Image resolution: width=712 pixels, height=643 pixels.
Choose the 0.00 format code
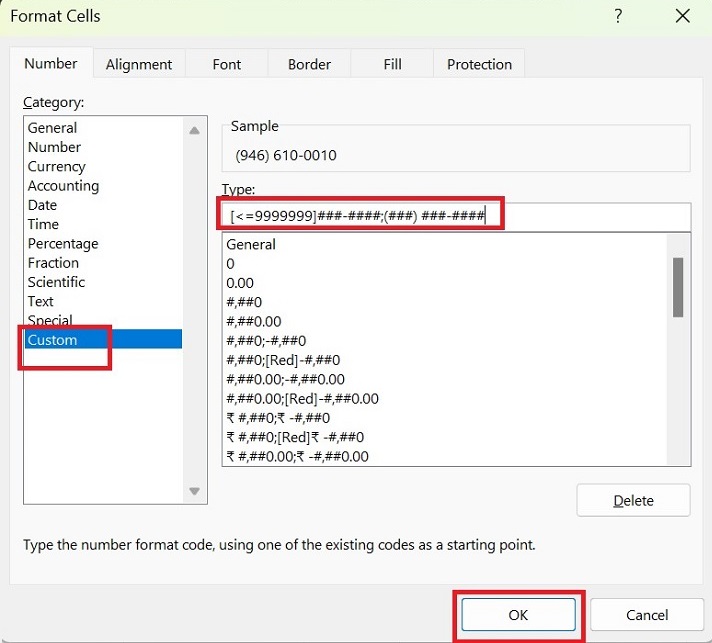[x=240, y=283]
